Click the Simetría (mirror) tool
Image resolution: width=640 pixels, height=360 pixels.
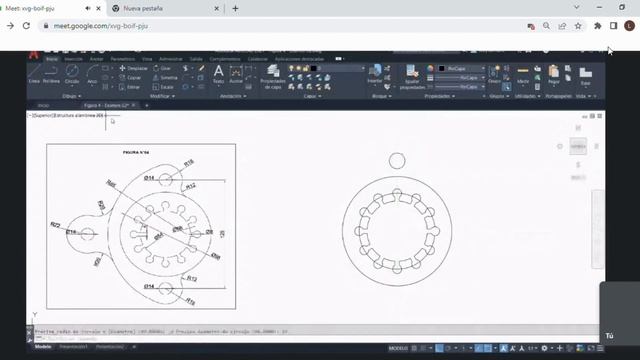pos(165,78)
